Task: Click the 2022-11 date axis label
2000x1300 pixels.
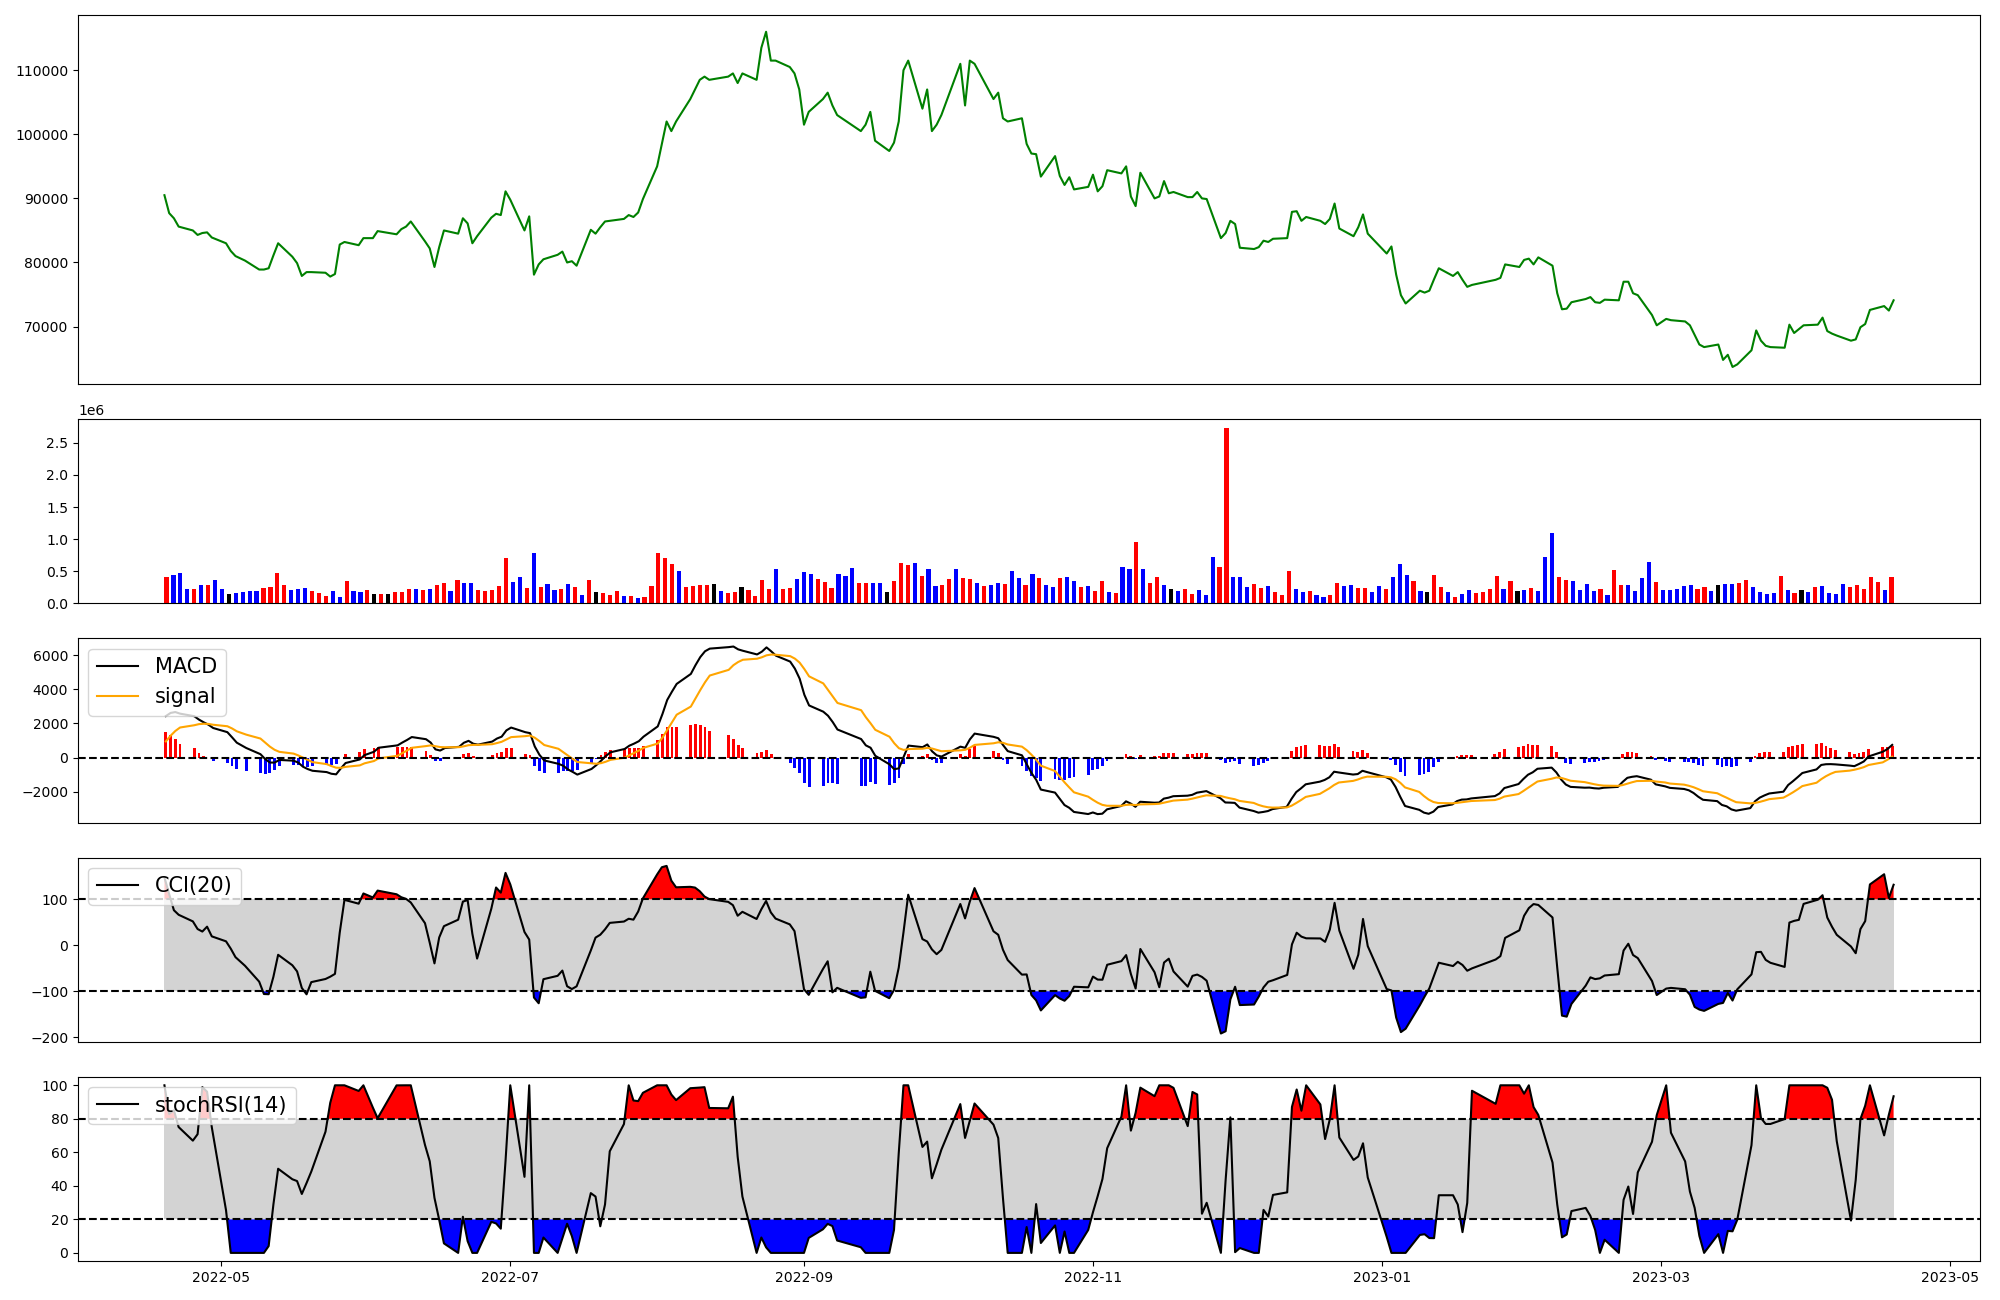Action: (1093, 1276)
